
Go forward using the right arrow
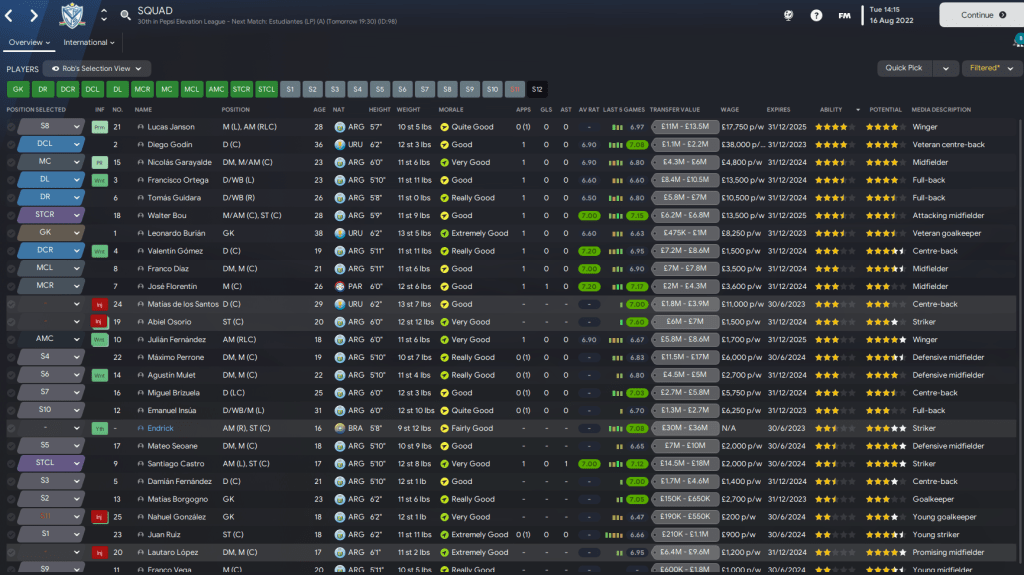click(34, 15)
